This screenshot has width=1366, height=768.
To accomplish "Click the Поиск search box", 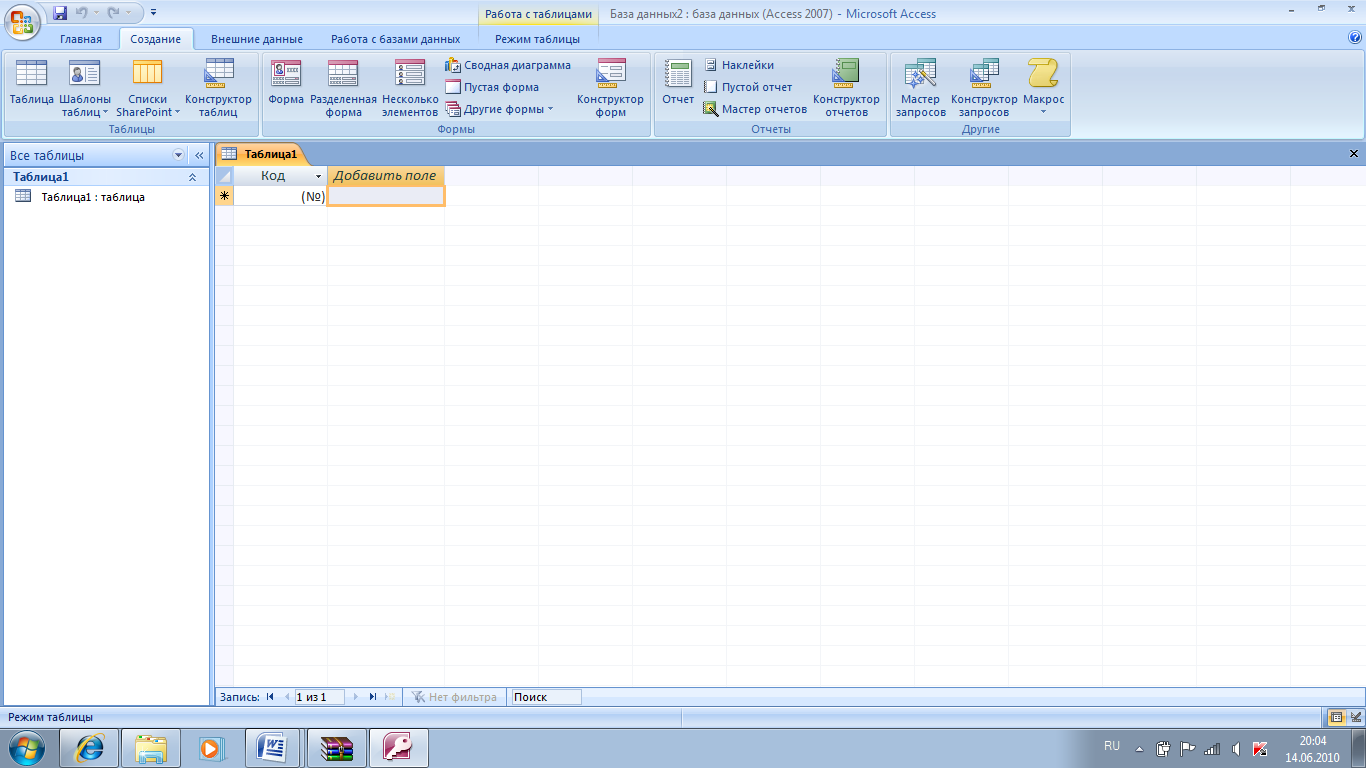I will point(546,697).
